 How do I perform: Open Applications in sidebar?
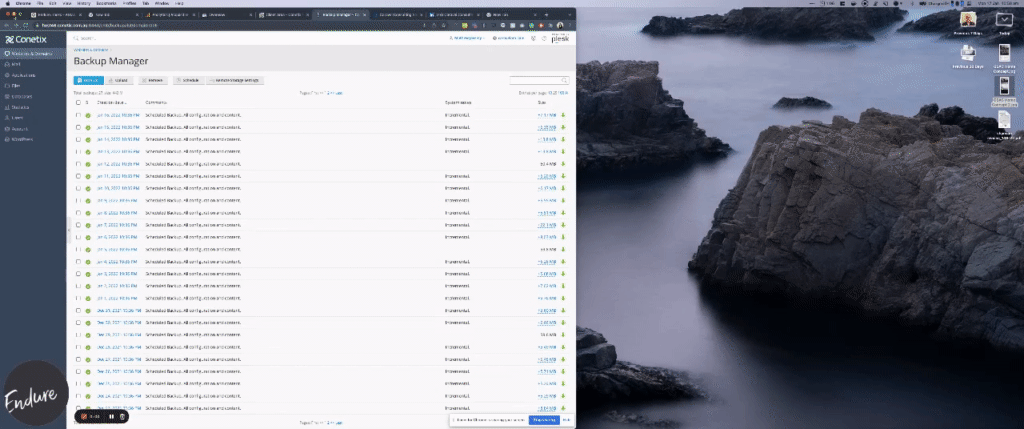click(33, 75)
